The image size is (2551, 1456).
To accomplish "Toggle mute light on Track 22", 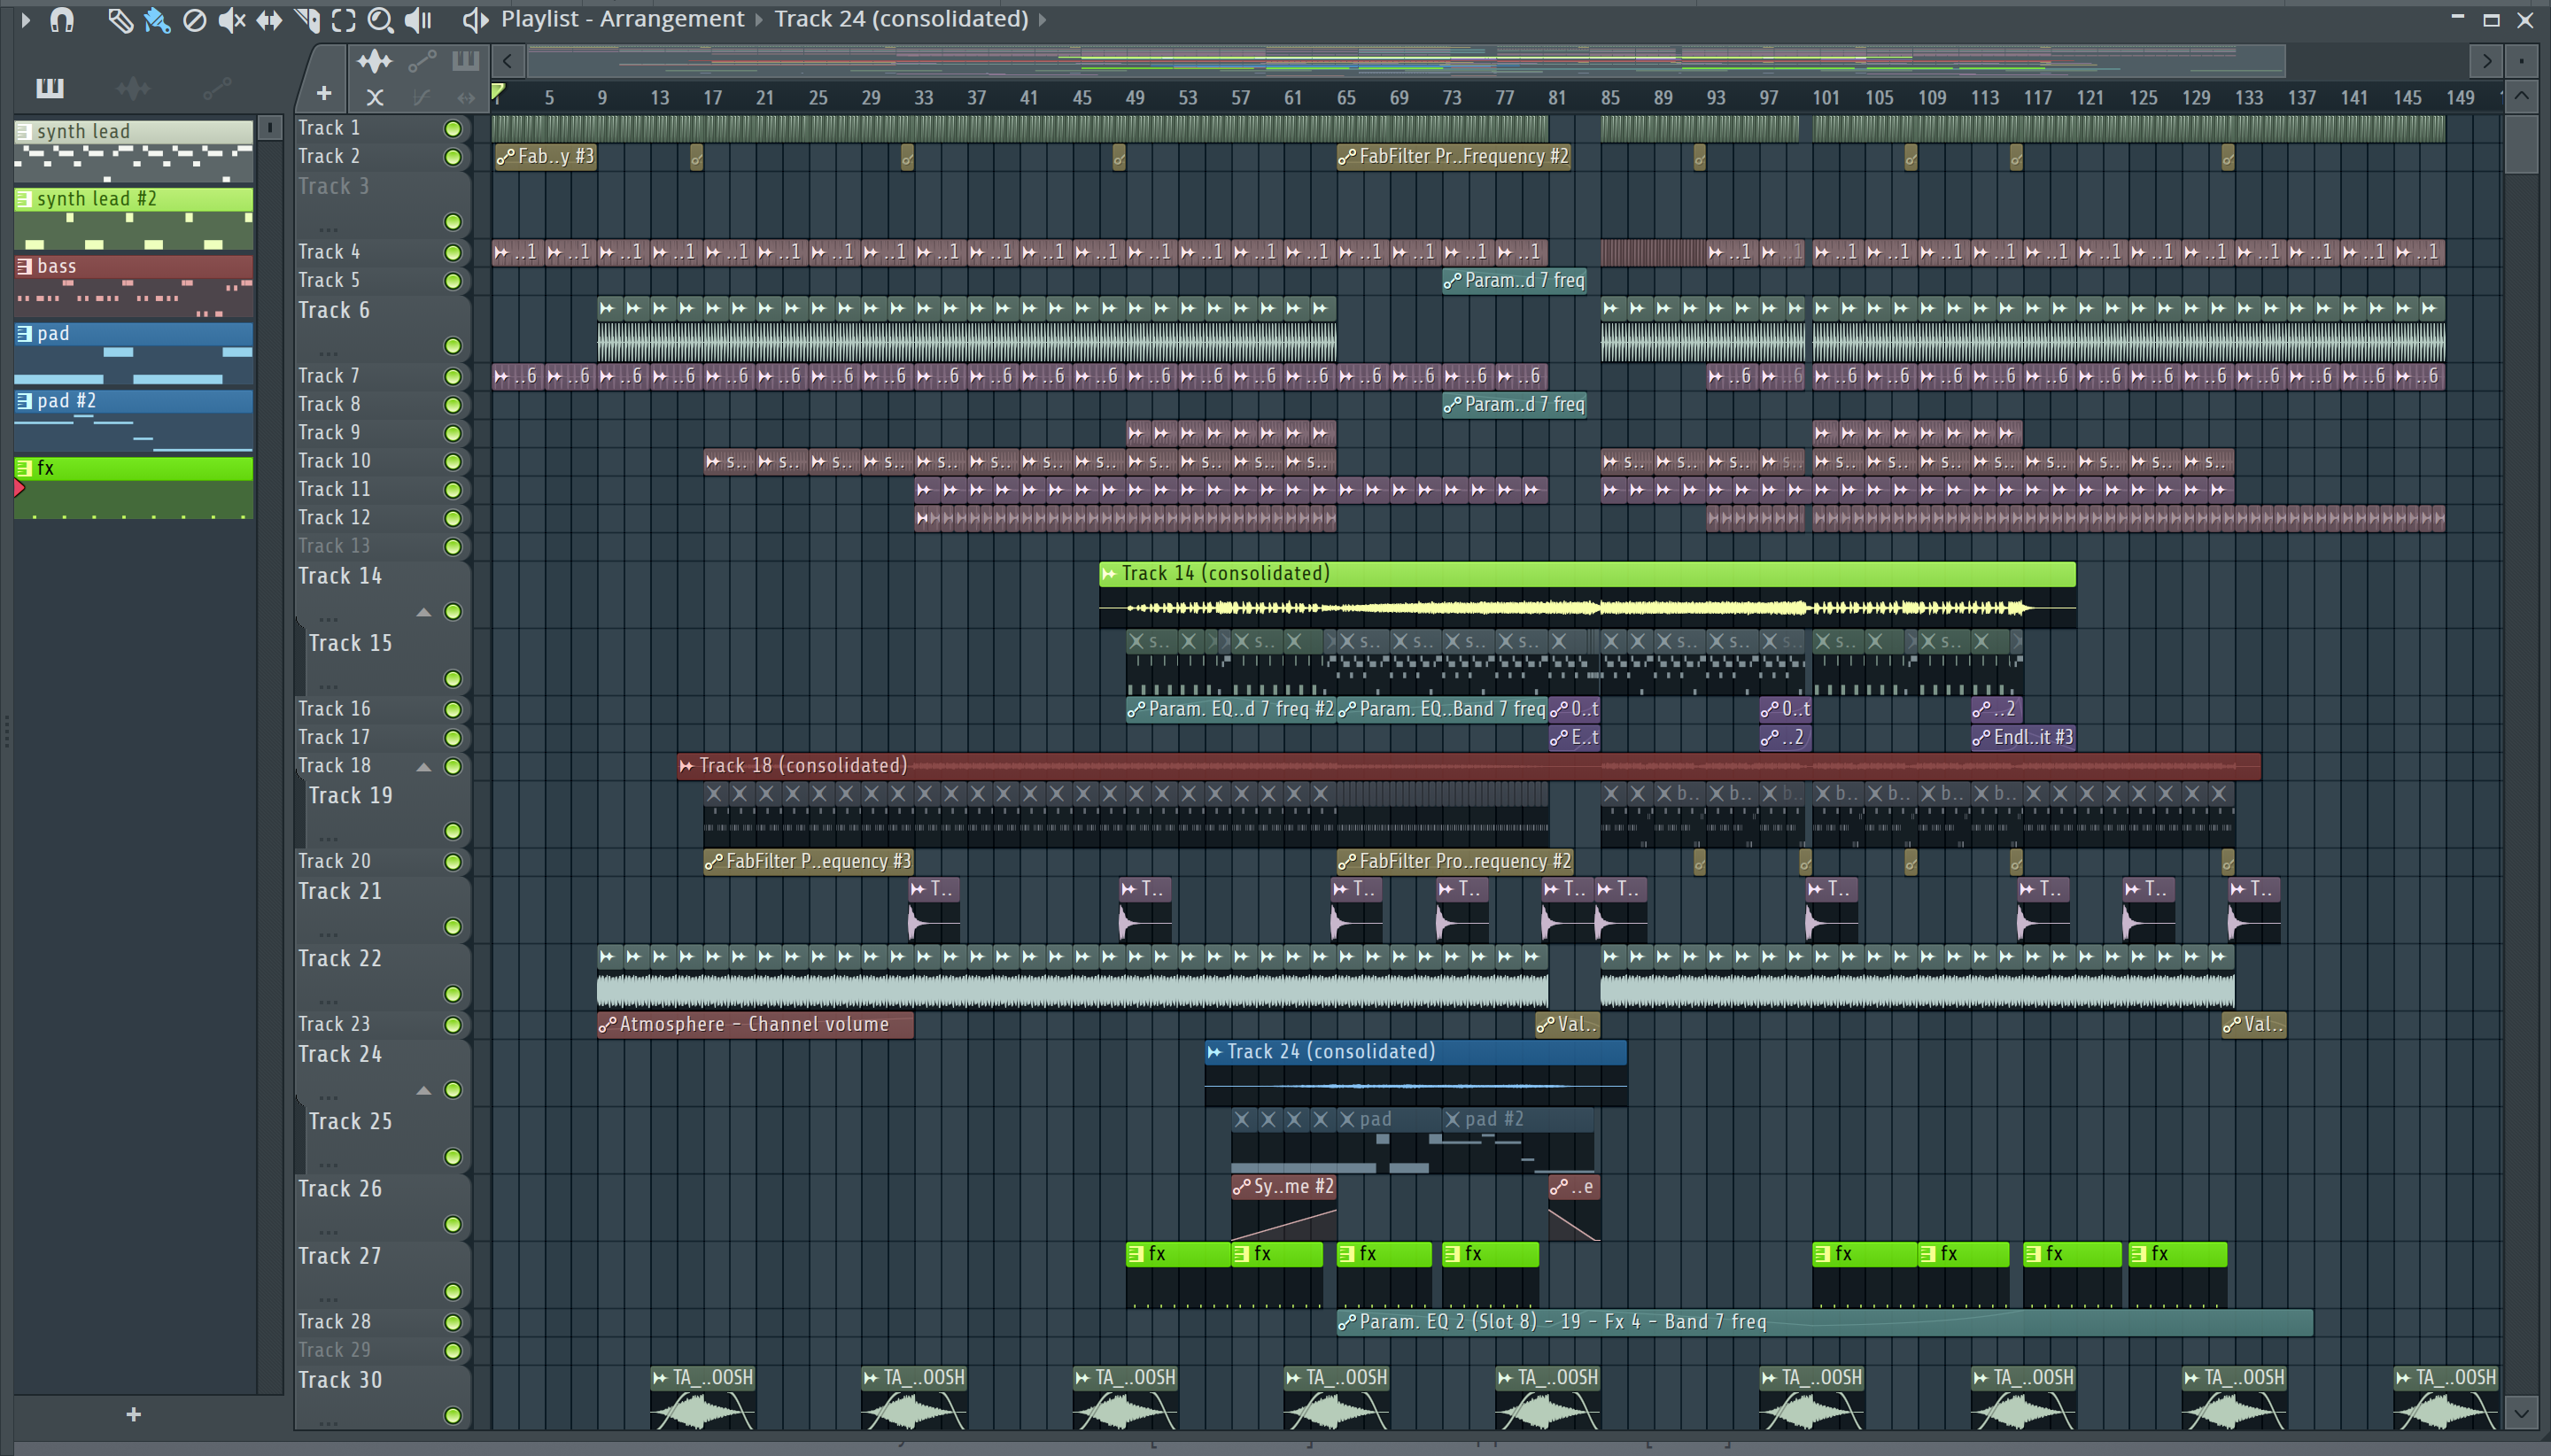I will (x=453, y=994).
